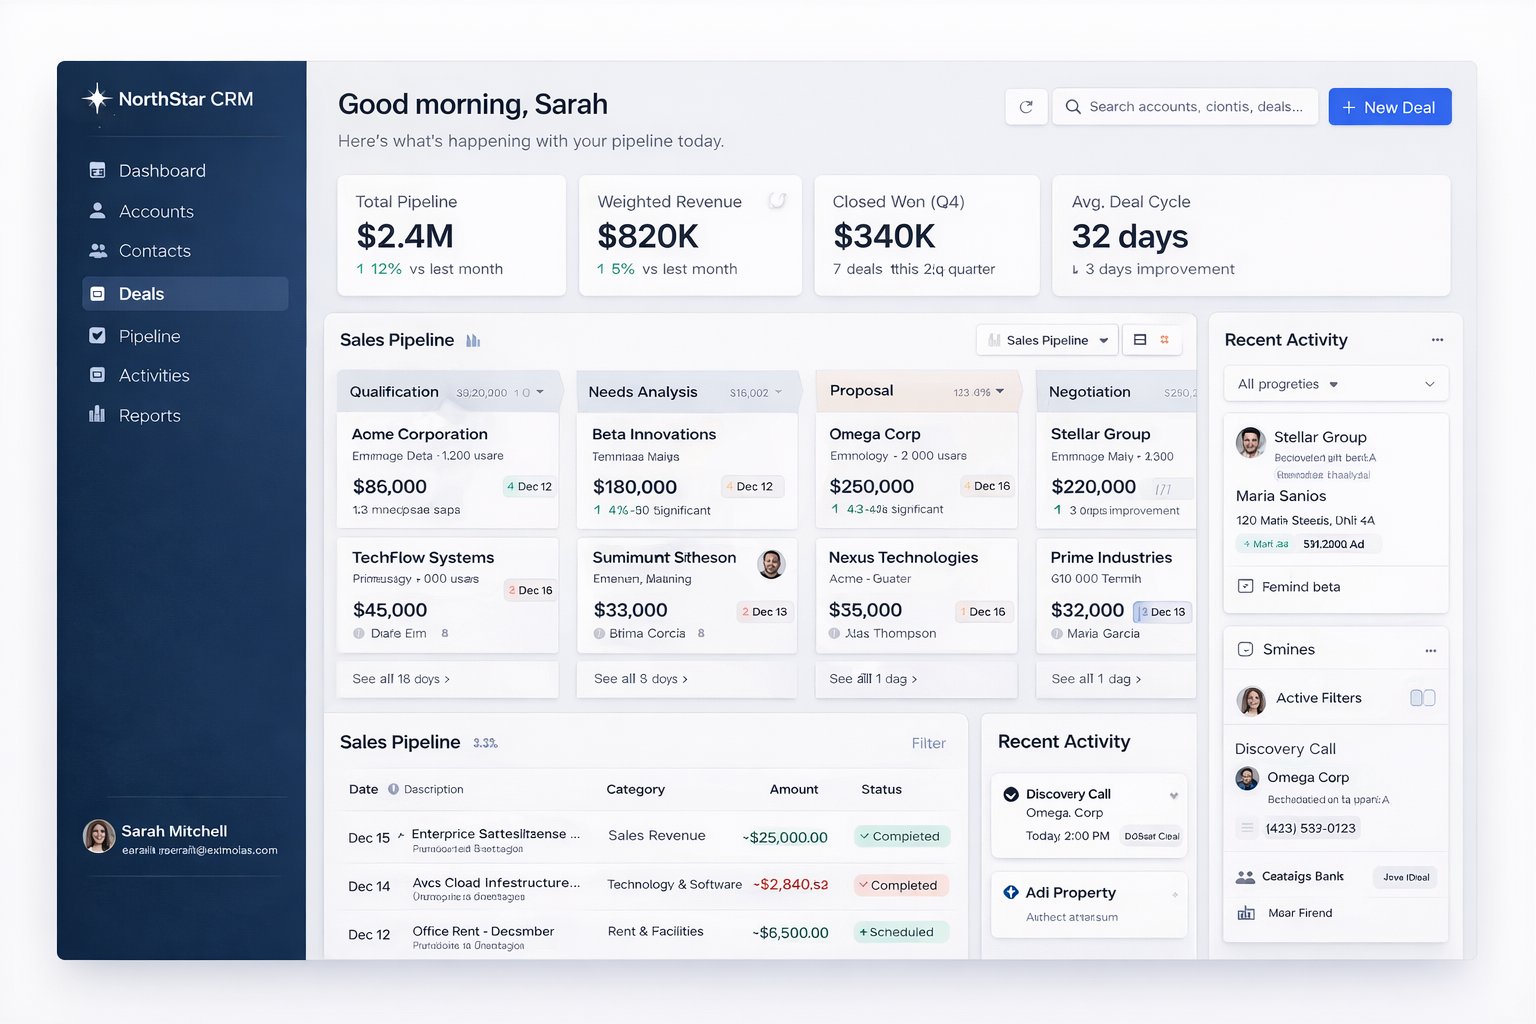Image resolution: width=1536 pixels, height=1024 pixels.
Task: Switch to orange grid view icon
Action: (x=1165, y=340)
